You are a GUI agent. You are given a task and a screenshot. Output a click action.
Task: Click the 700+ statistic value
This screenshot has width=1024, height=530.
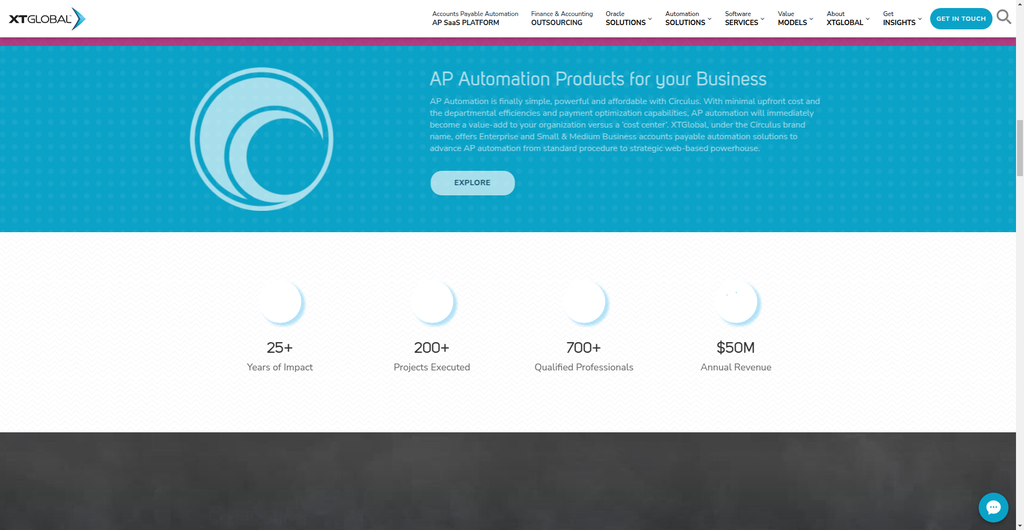point(583,347)
